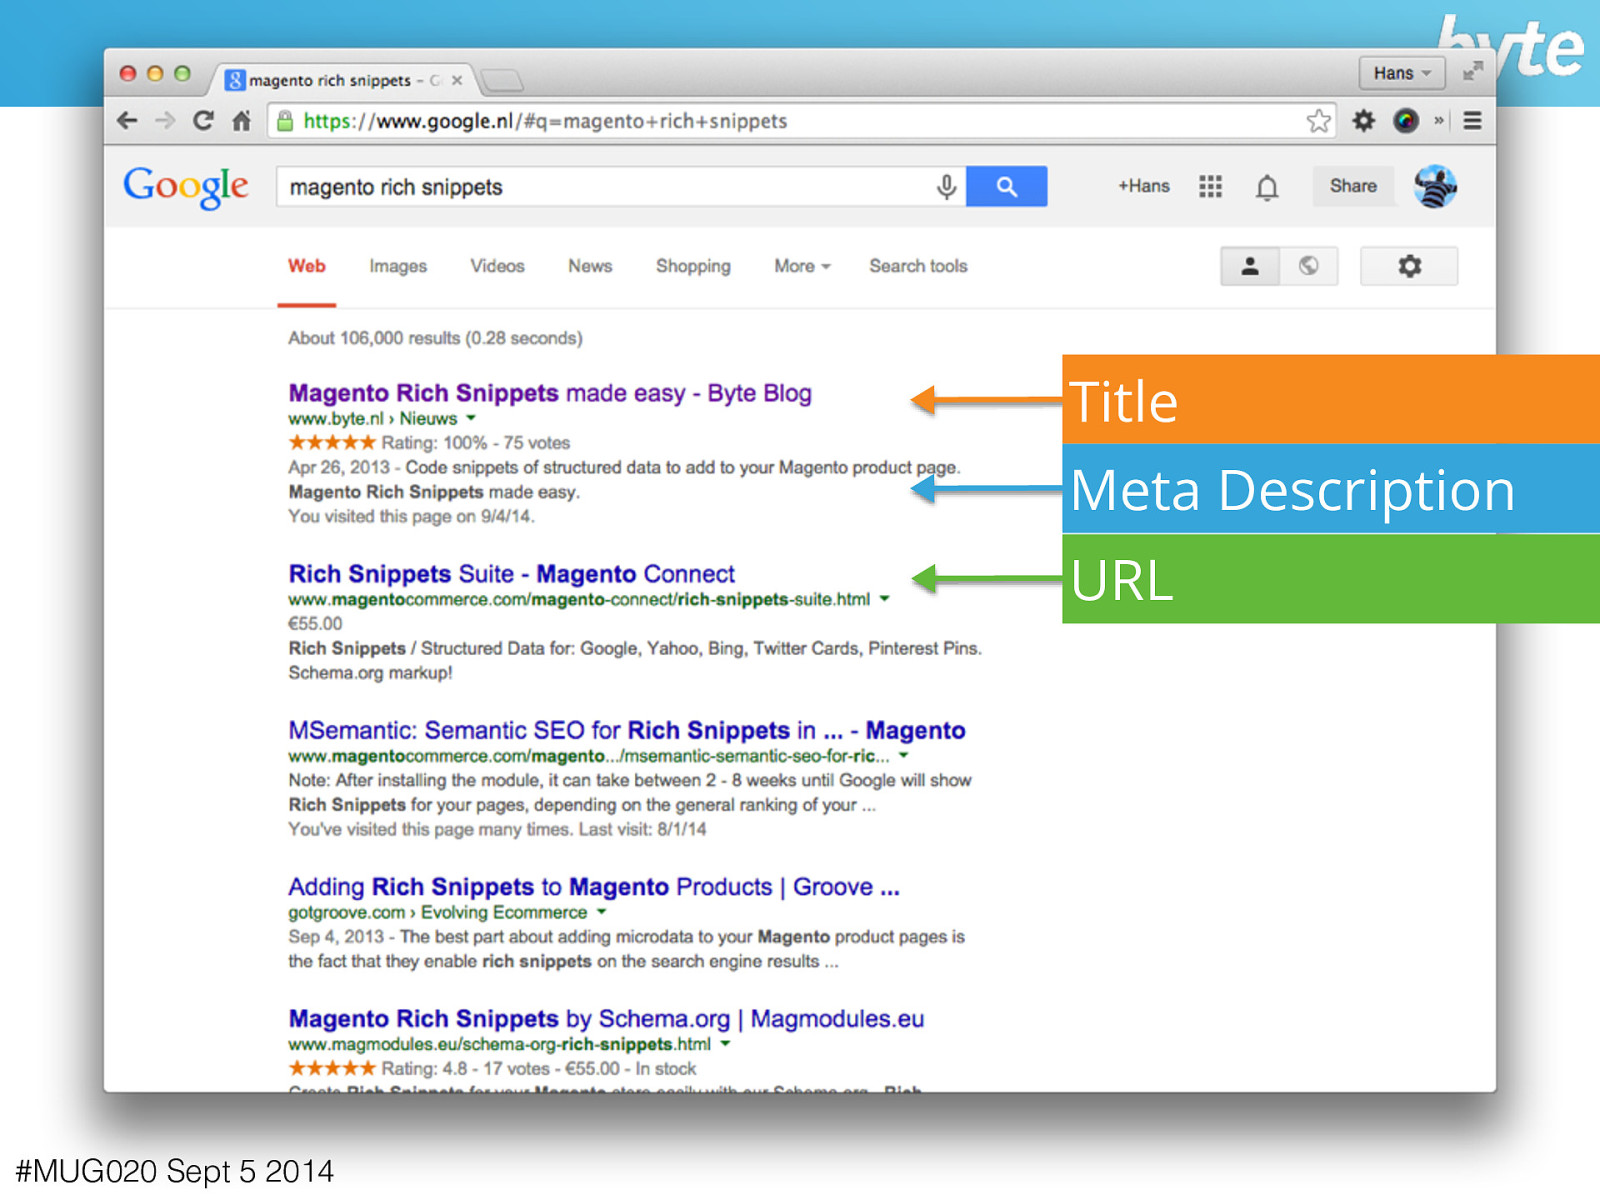Enter fullscreen with the expand arrows icon

tap(1472, 72)
